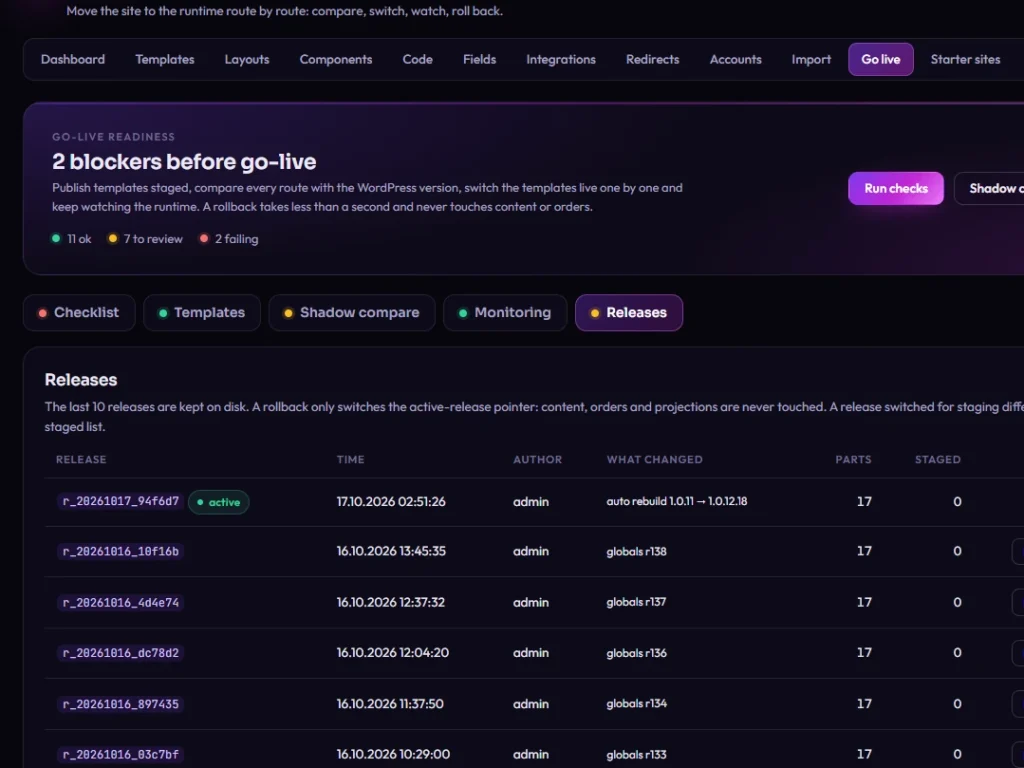The width and height of the screenshot is (1024, 768).
Task: Open the Layouts tab
Action: tap(247, 59)
